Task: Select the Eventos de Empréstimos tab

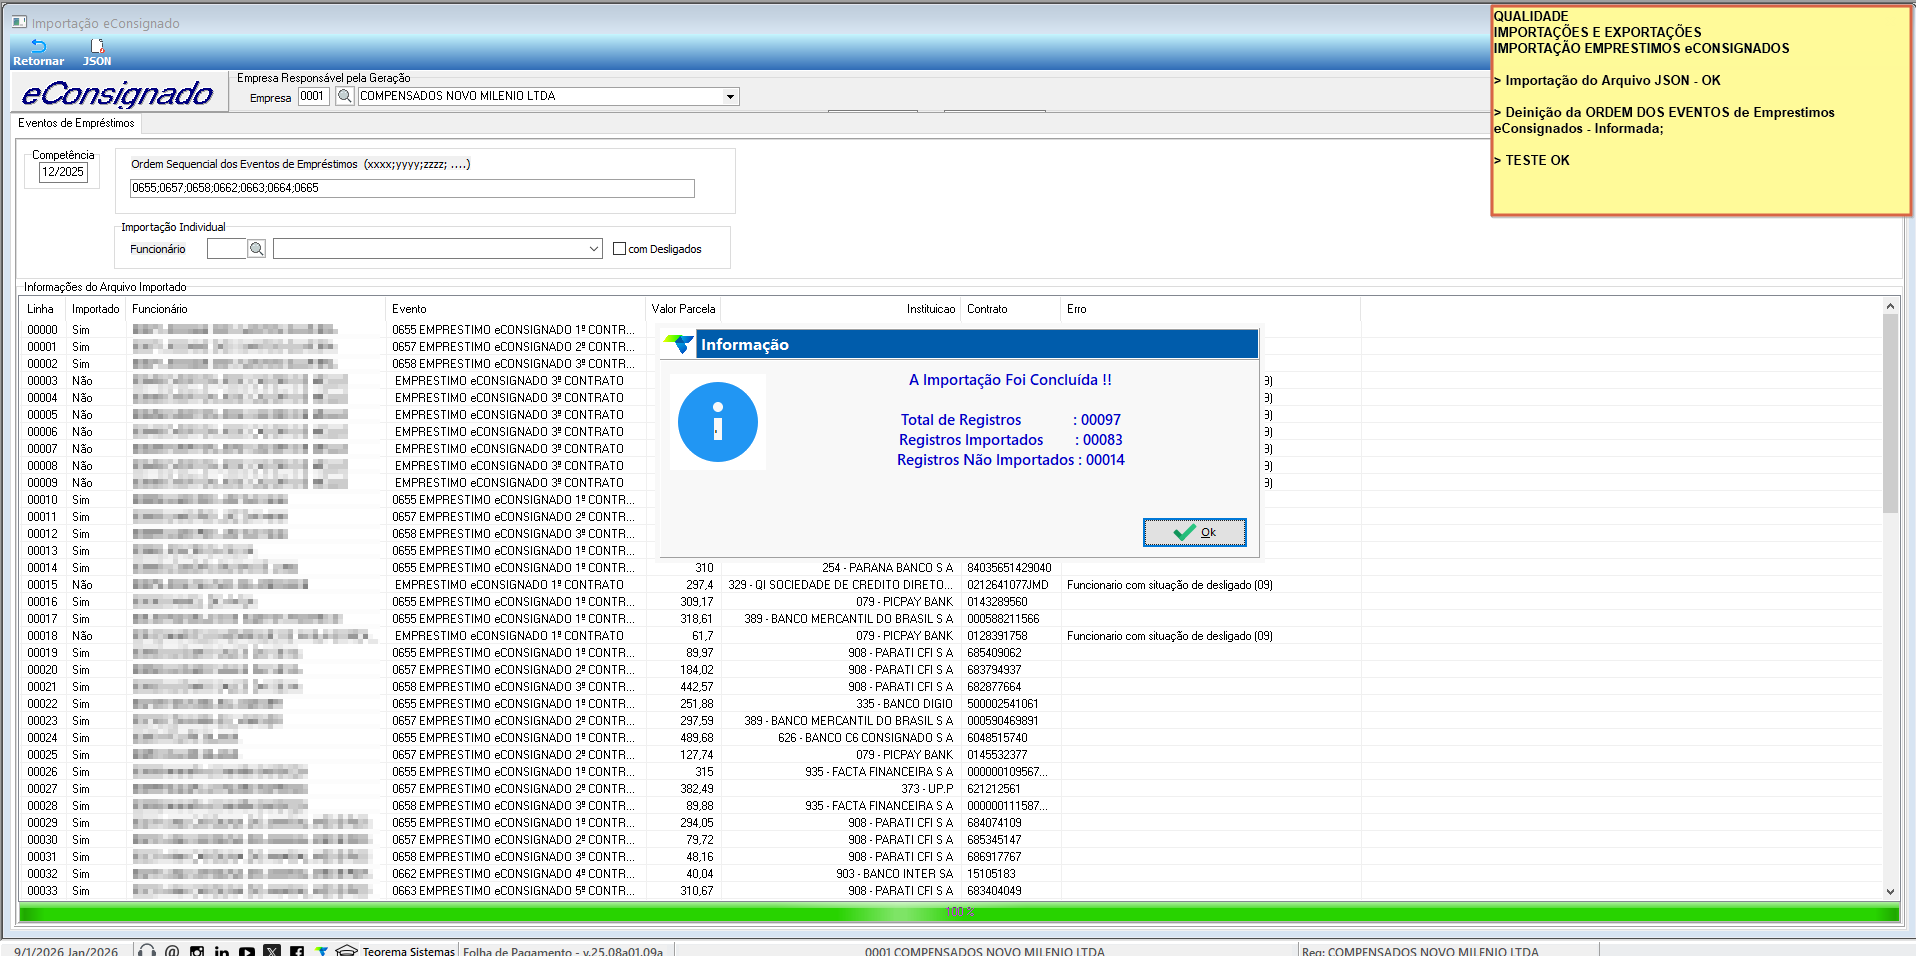Action: tap(76, 123)
